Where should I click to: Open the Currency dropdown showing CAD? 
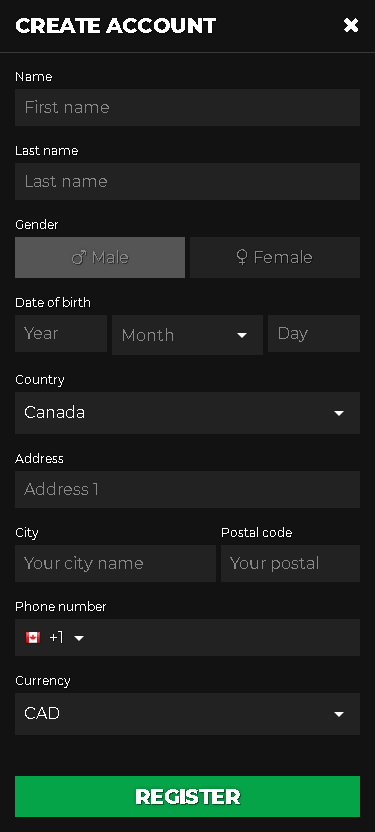tap(187, 714)
